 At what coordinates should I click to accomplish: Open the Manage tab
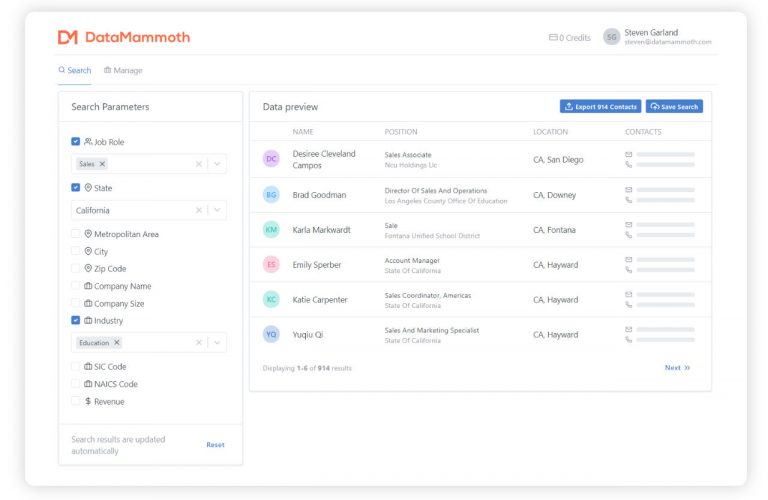click(123, 71)
